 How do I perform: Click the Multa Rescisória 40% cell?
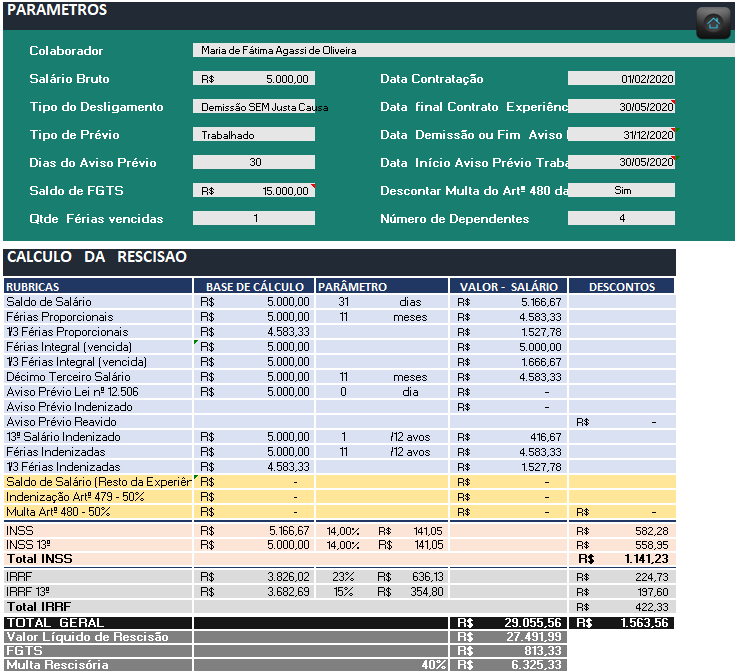click(x=432, y=664)
